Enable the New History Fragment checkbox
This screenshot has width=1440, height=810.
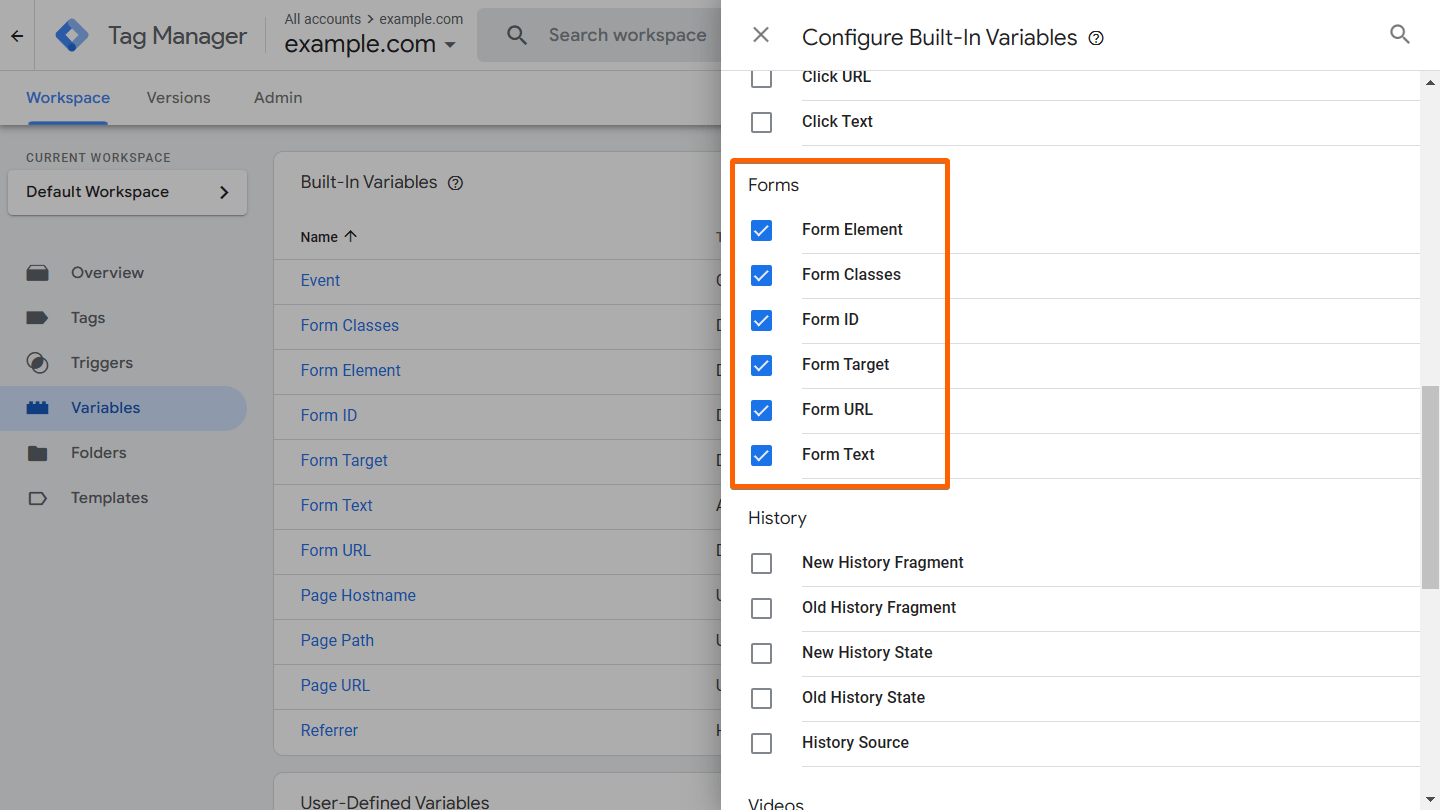click(x=761, y=564)
